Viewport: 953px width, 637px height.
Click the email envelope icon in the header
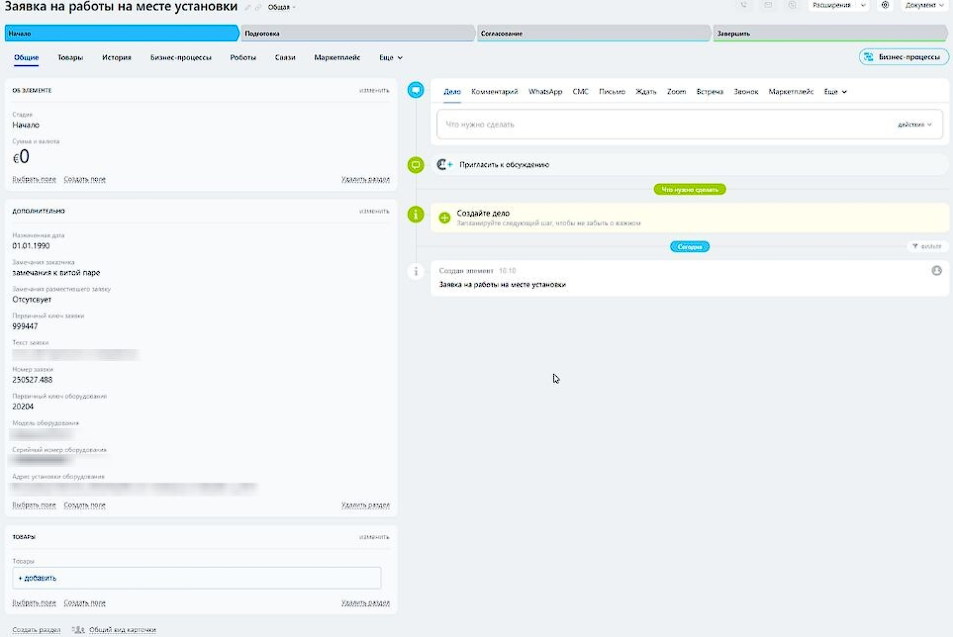(767, 5)
